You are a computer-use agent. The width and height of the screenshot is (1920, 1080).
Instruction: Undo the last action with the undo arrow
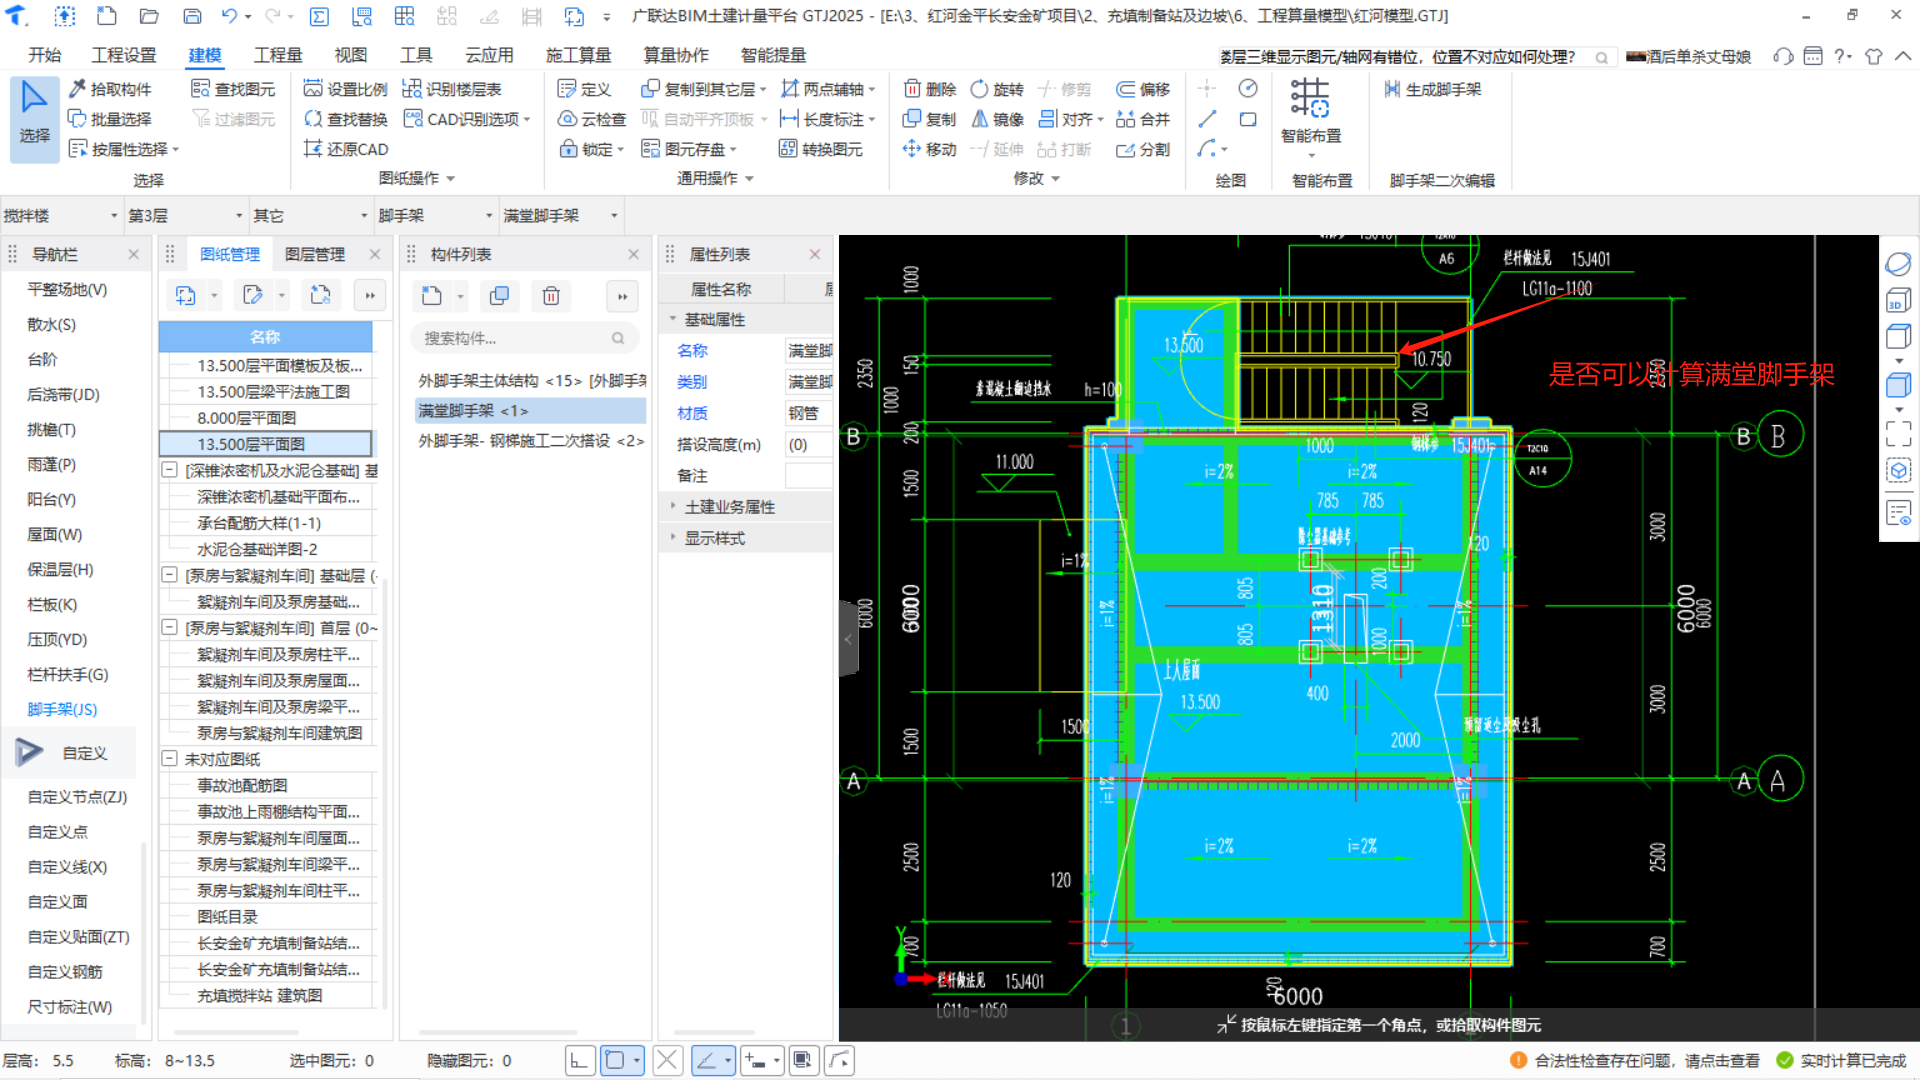pos(230,16)
